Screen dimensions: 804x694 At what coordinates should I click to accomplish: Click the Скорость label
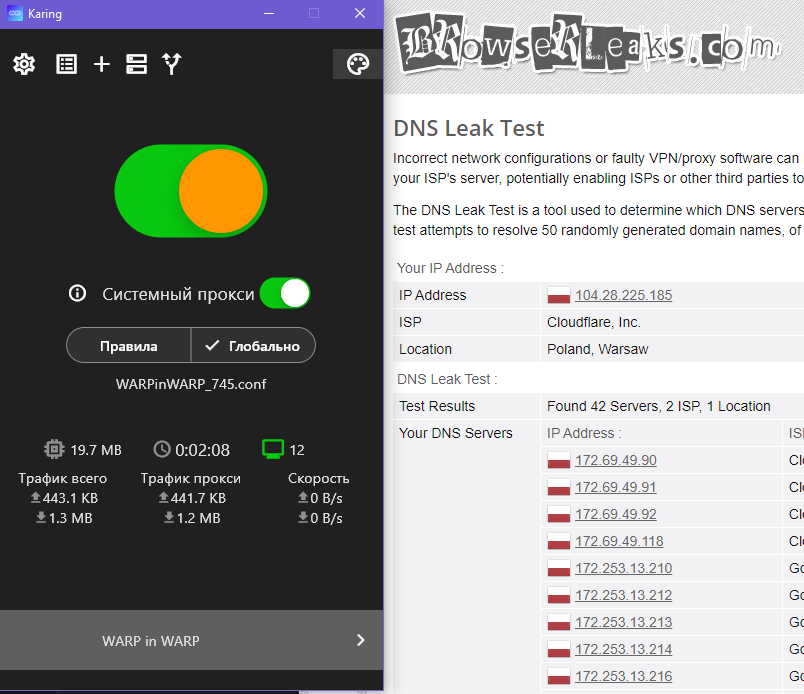(318, 479)
